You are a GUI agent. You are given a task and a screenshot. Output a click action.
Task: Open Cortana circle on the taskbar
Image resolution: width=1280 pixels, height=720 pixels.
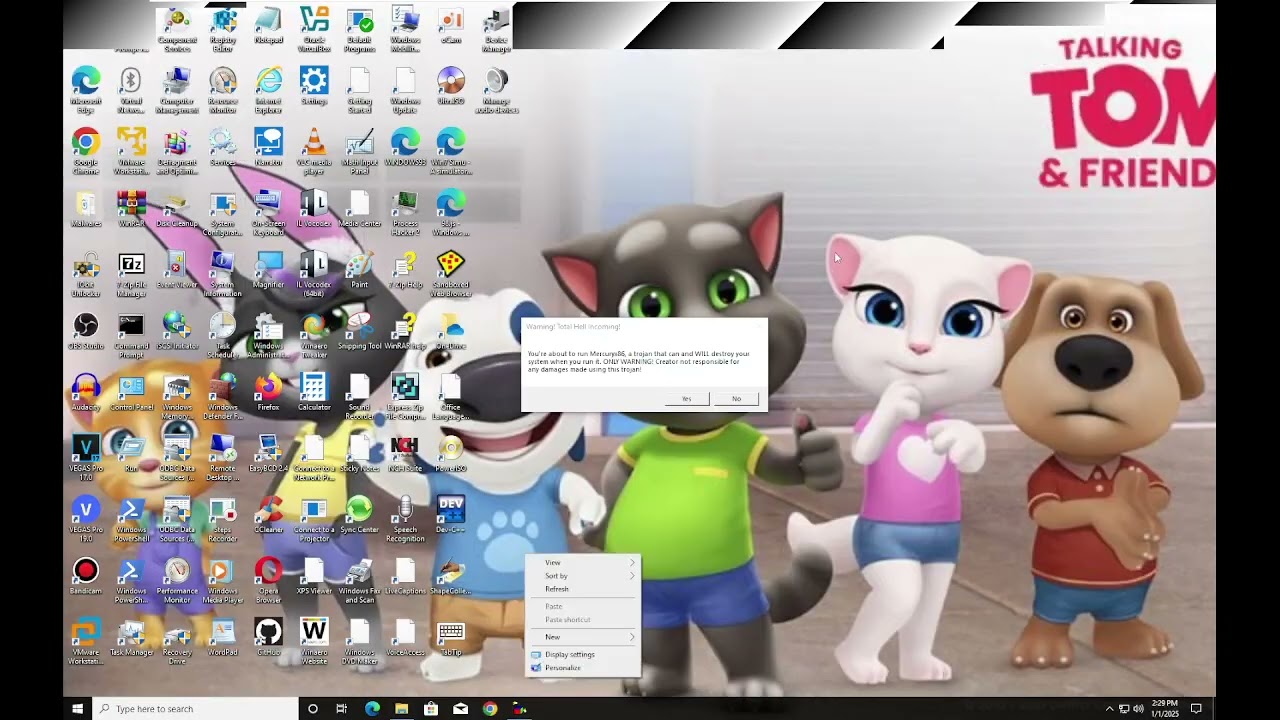(x=313, y=709)
